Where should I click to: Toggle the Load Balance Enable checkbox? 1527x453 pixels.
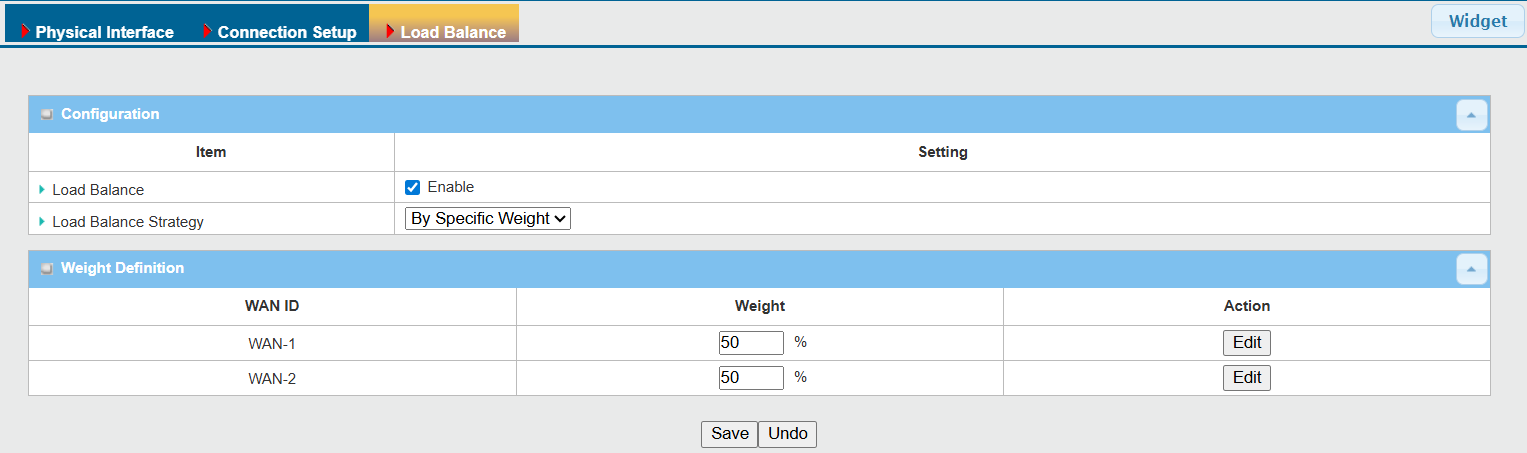(x=412, y=187)
